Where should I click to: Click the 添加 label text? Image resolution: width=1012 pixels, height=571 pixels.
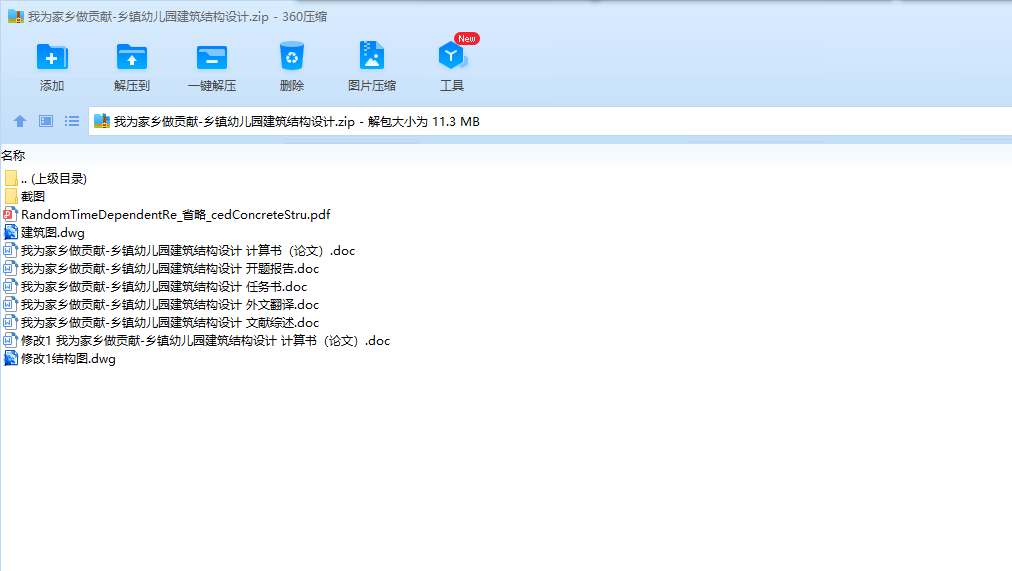tap(52, 86)
